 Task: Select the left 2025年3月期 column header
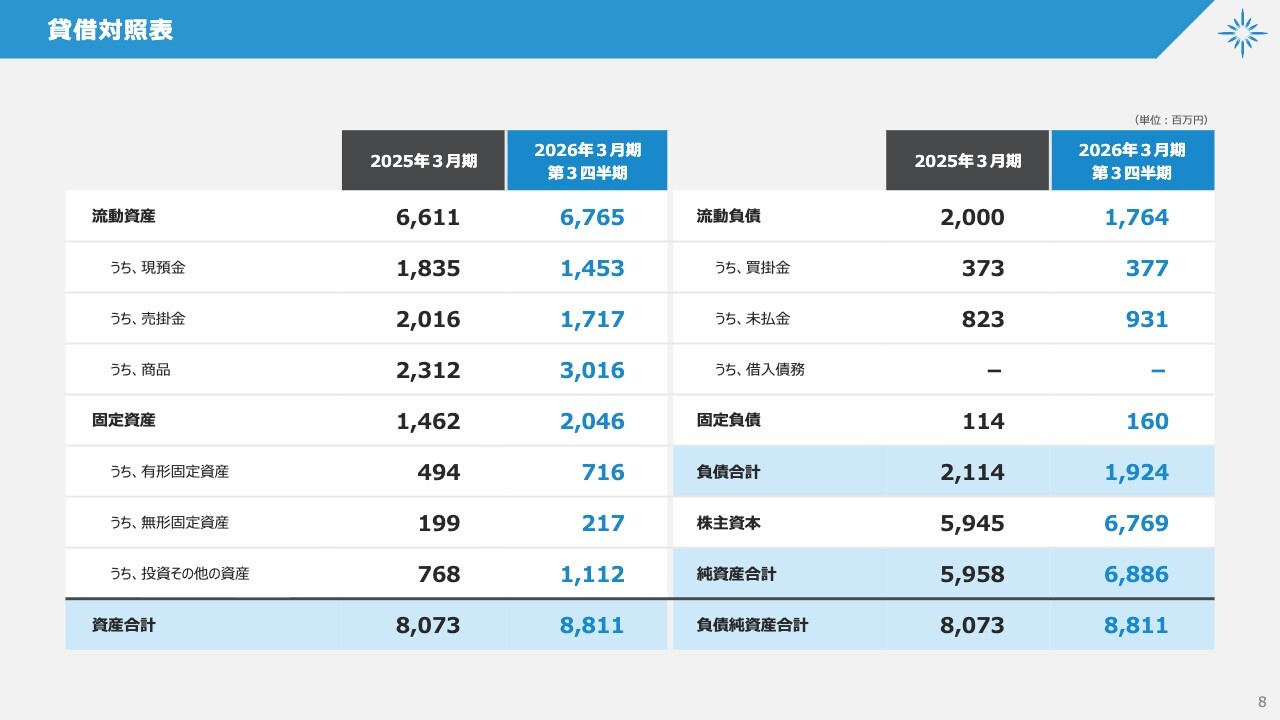pos(423,161)
